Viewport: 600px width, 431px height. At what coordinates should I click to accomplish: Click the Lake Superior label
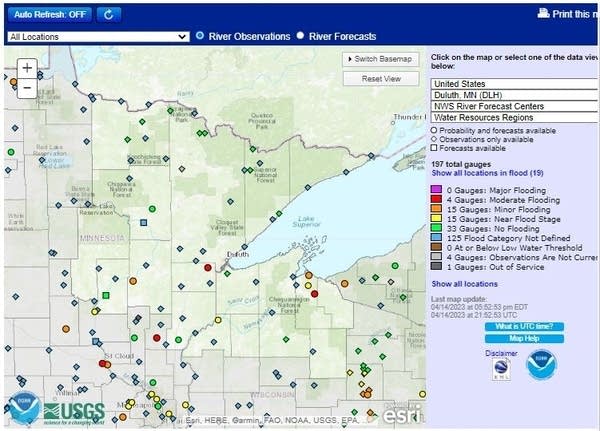pos(307,221)
